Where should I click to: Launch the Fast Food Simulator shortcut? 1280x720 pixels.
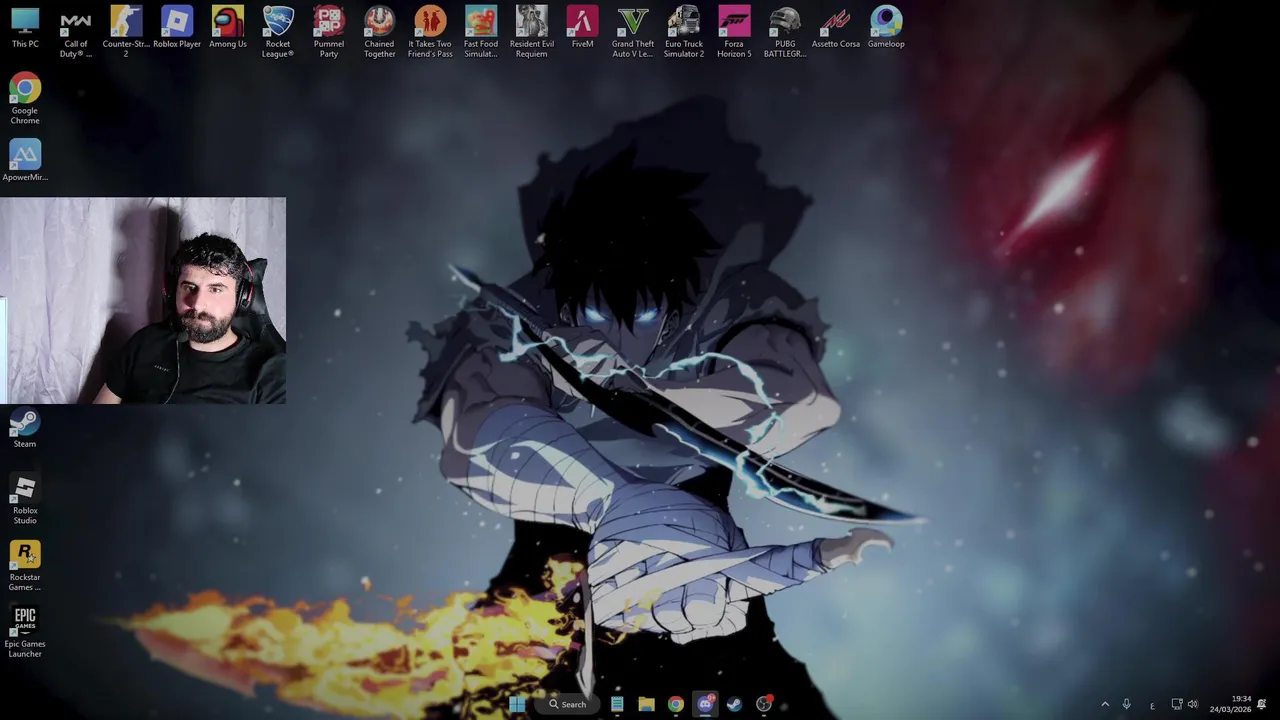(x=481, y=32)
